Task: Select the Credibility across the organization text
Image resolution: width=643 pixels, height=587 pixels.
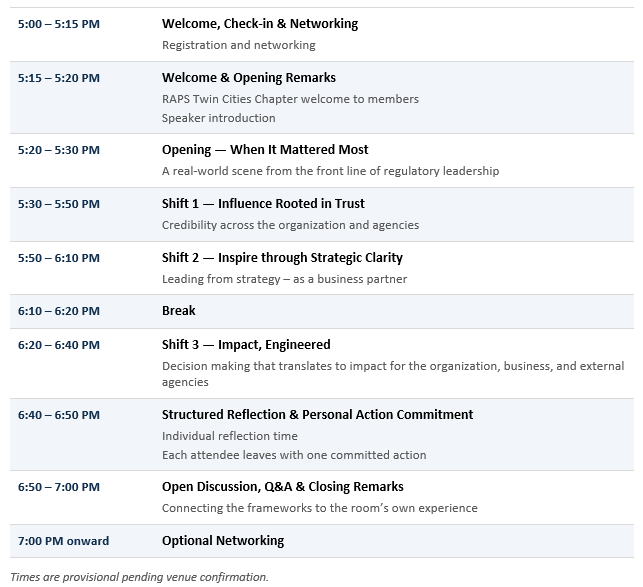Action: point(290,225)
